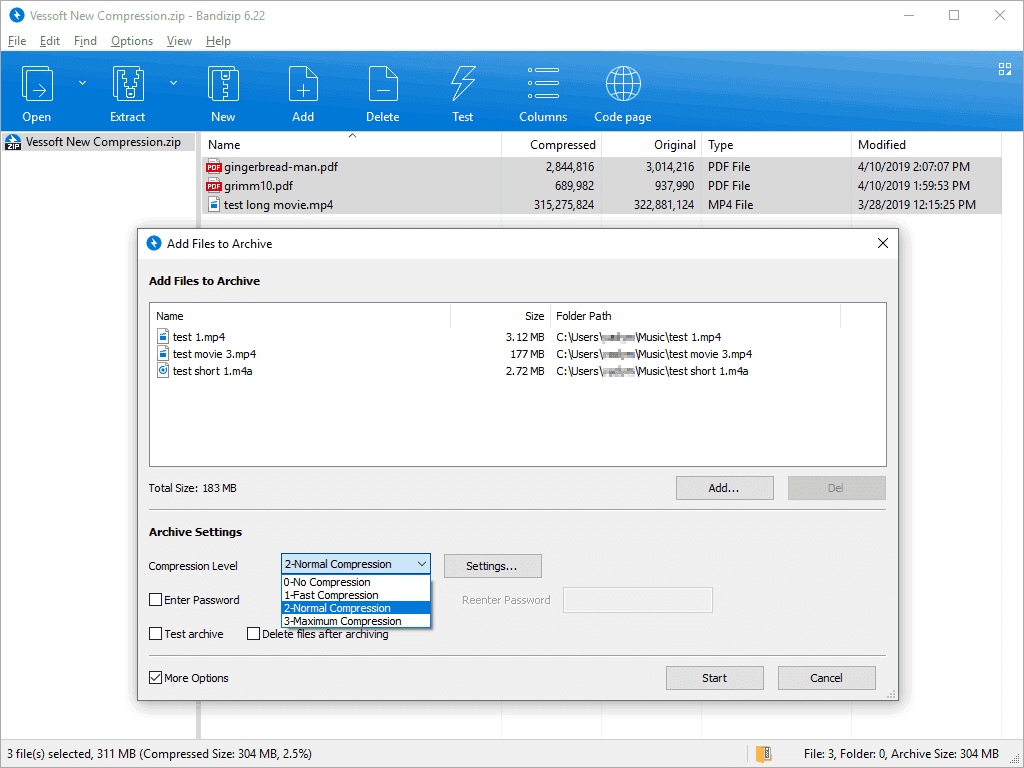This screenshot has width=1024, height=768.
Task: Click the 315,275,824 compressed size cell
Action: coord(564,204)
